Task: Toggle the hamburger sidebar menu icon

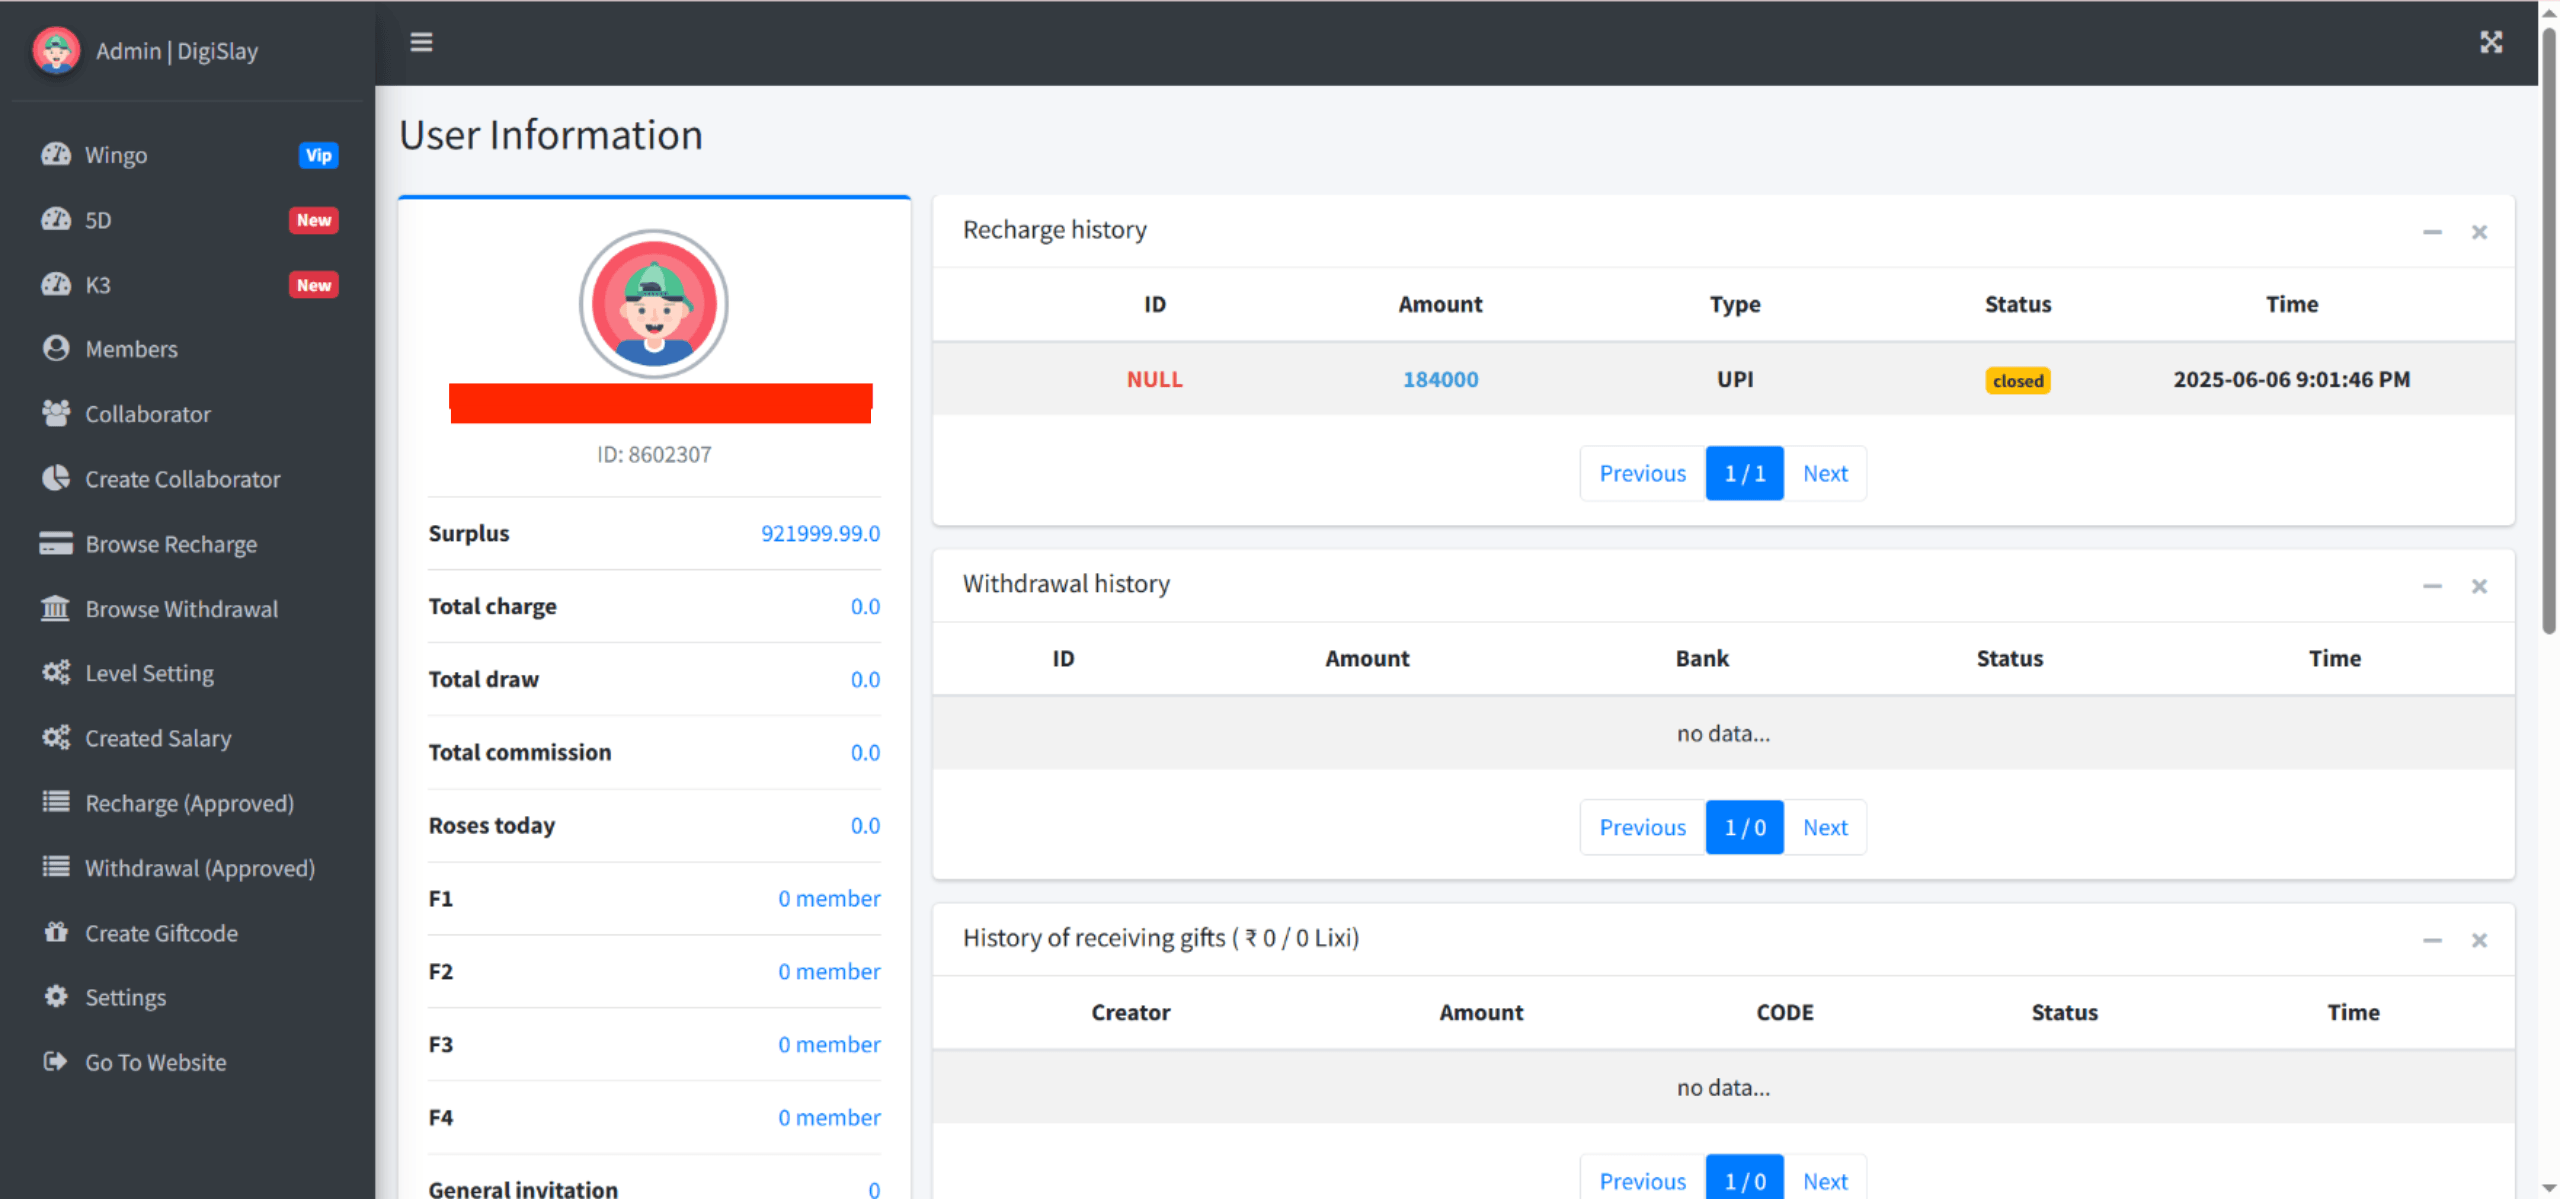Action: pyautogui.click(x=421, y=42)
